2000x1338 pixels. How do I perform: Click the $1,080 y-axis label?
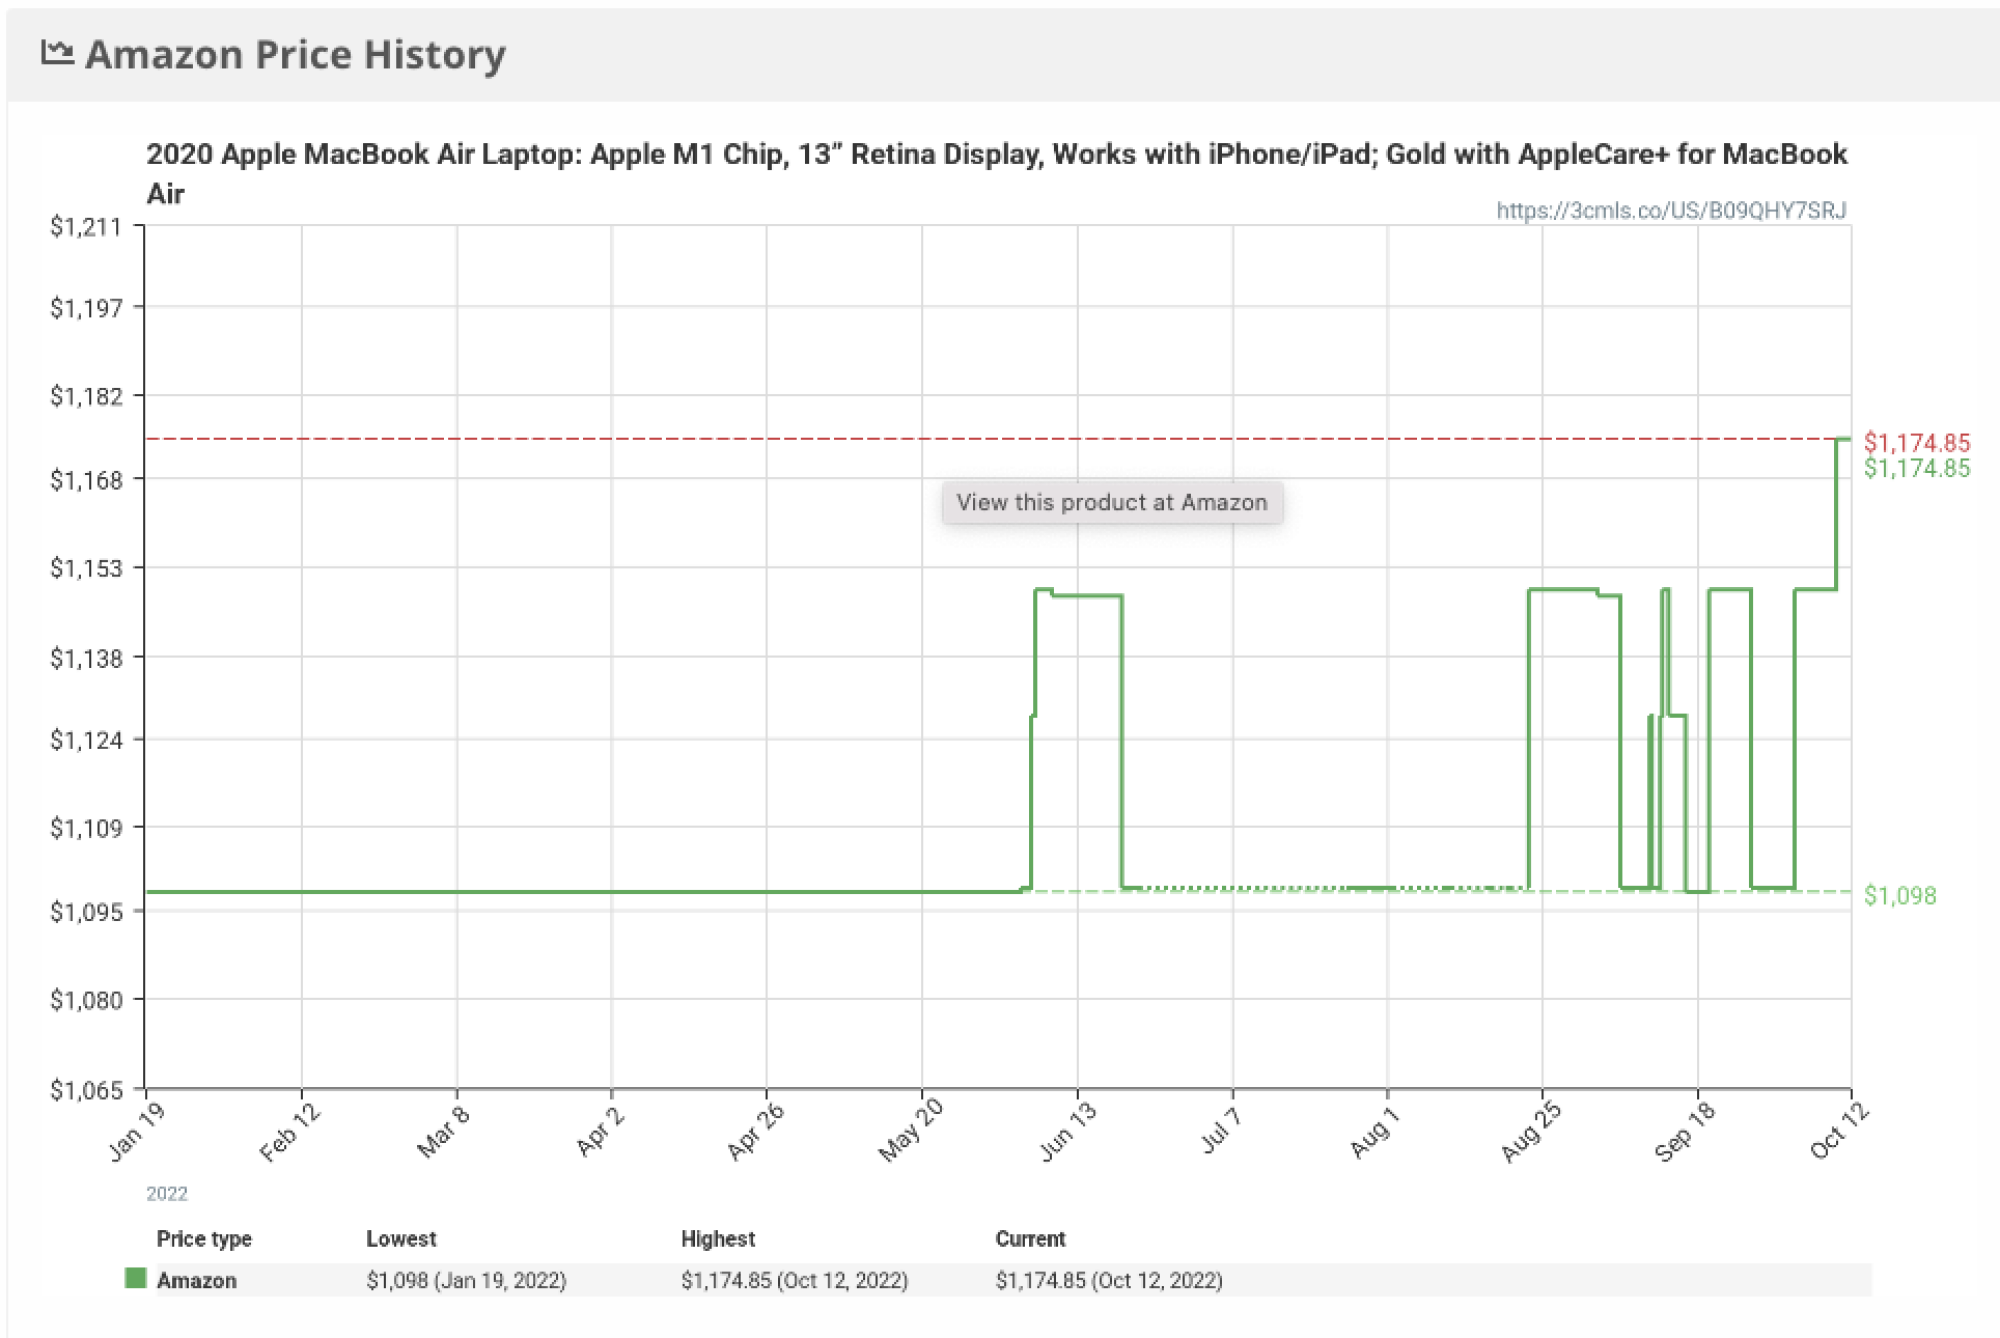(x=86, y=1000)
